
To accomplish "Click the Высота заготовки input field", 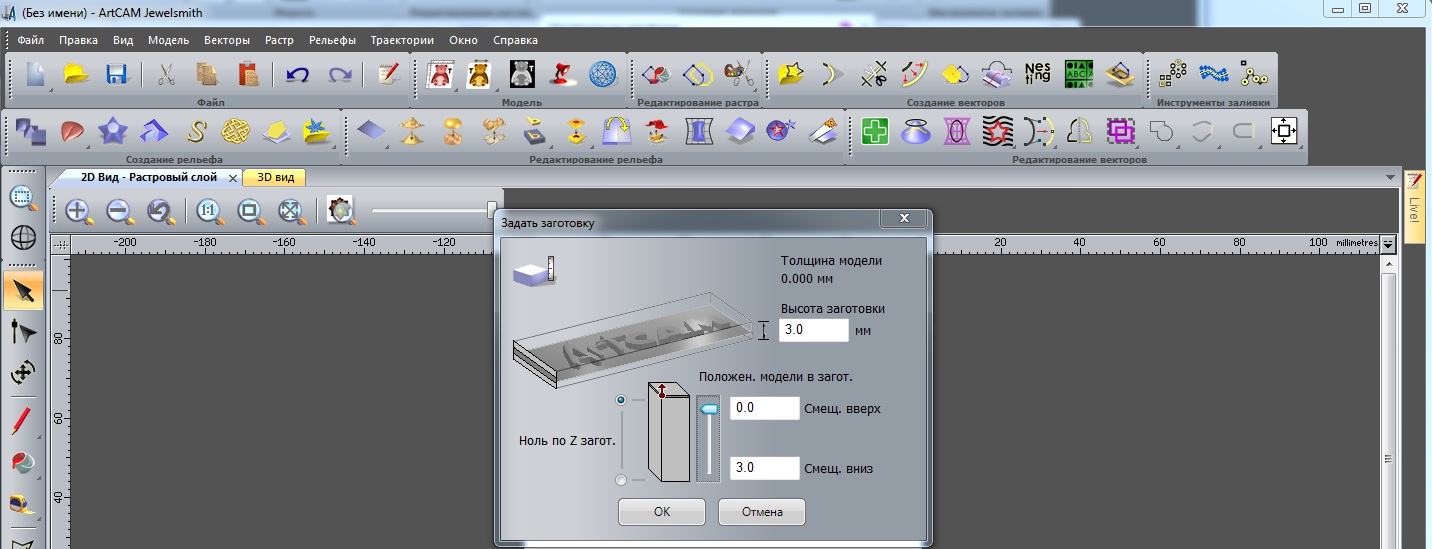I will (x=814, y=330).
